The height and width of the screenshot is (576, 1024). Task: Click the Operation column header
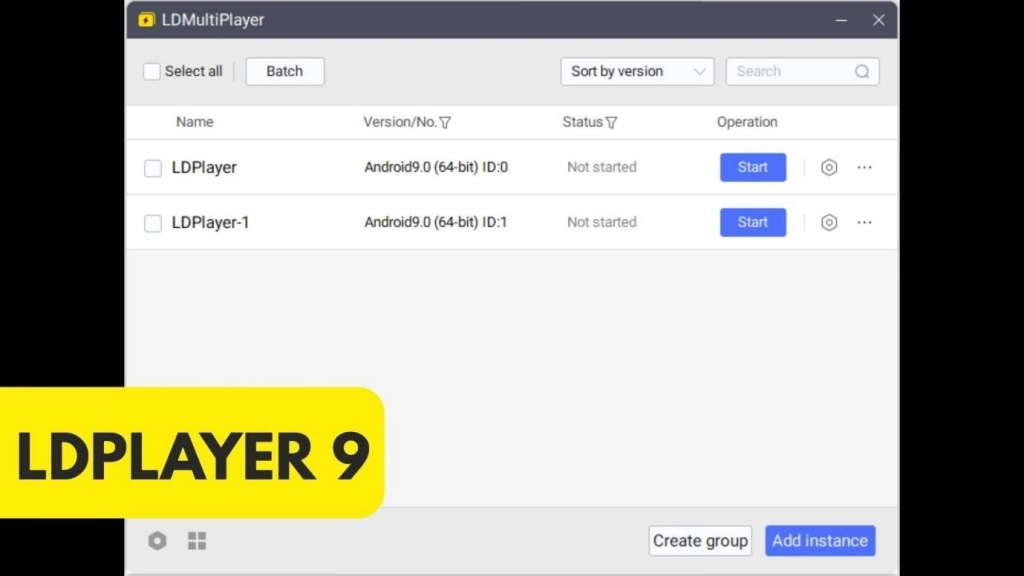[747, 122]
